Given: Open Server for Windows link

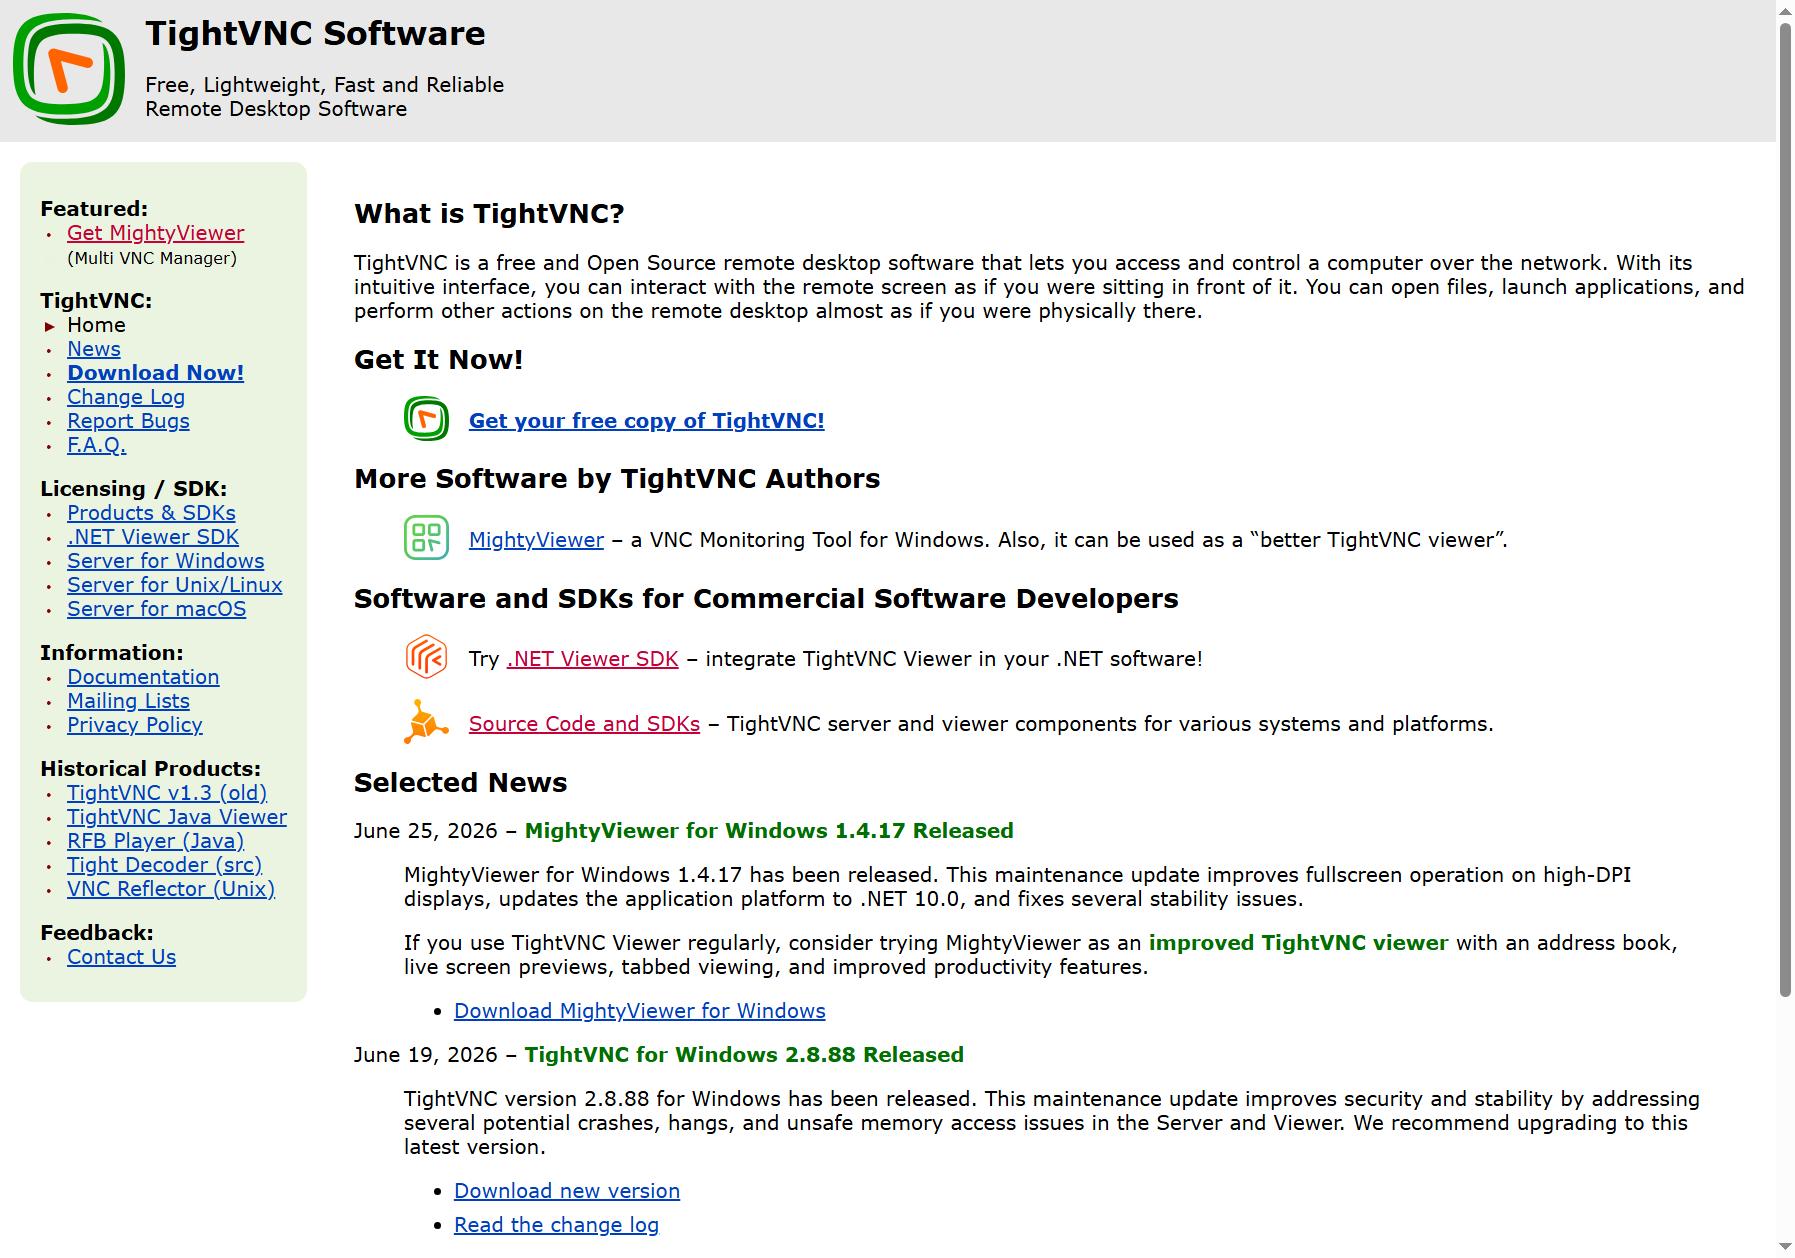Looking at the screenshot, I should (x=166, y=561).
